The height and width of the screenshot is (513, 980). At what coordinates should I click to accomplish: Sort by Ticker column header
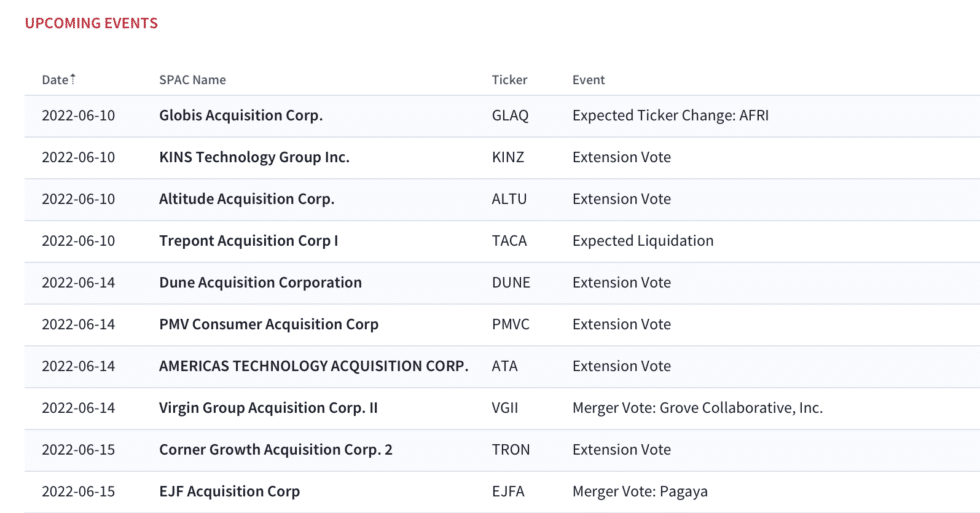pos(509,80)
